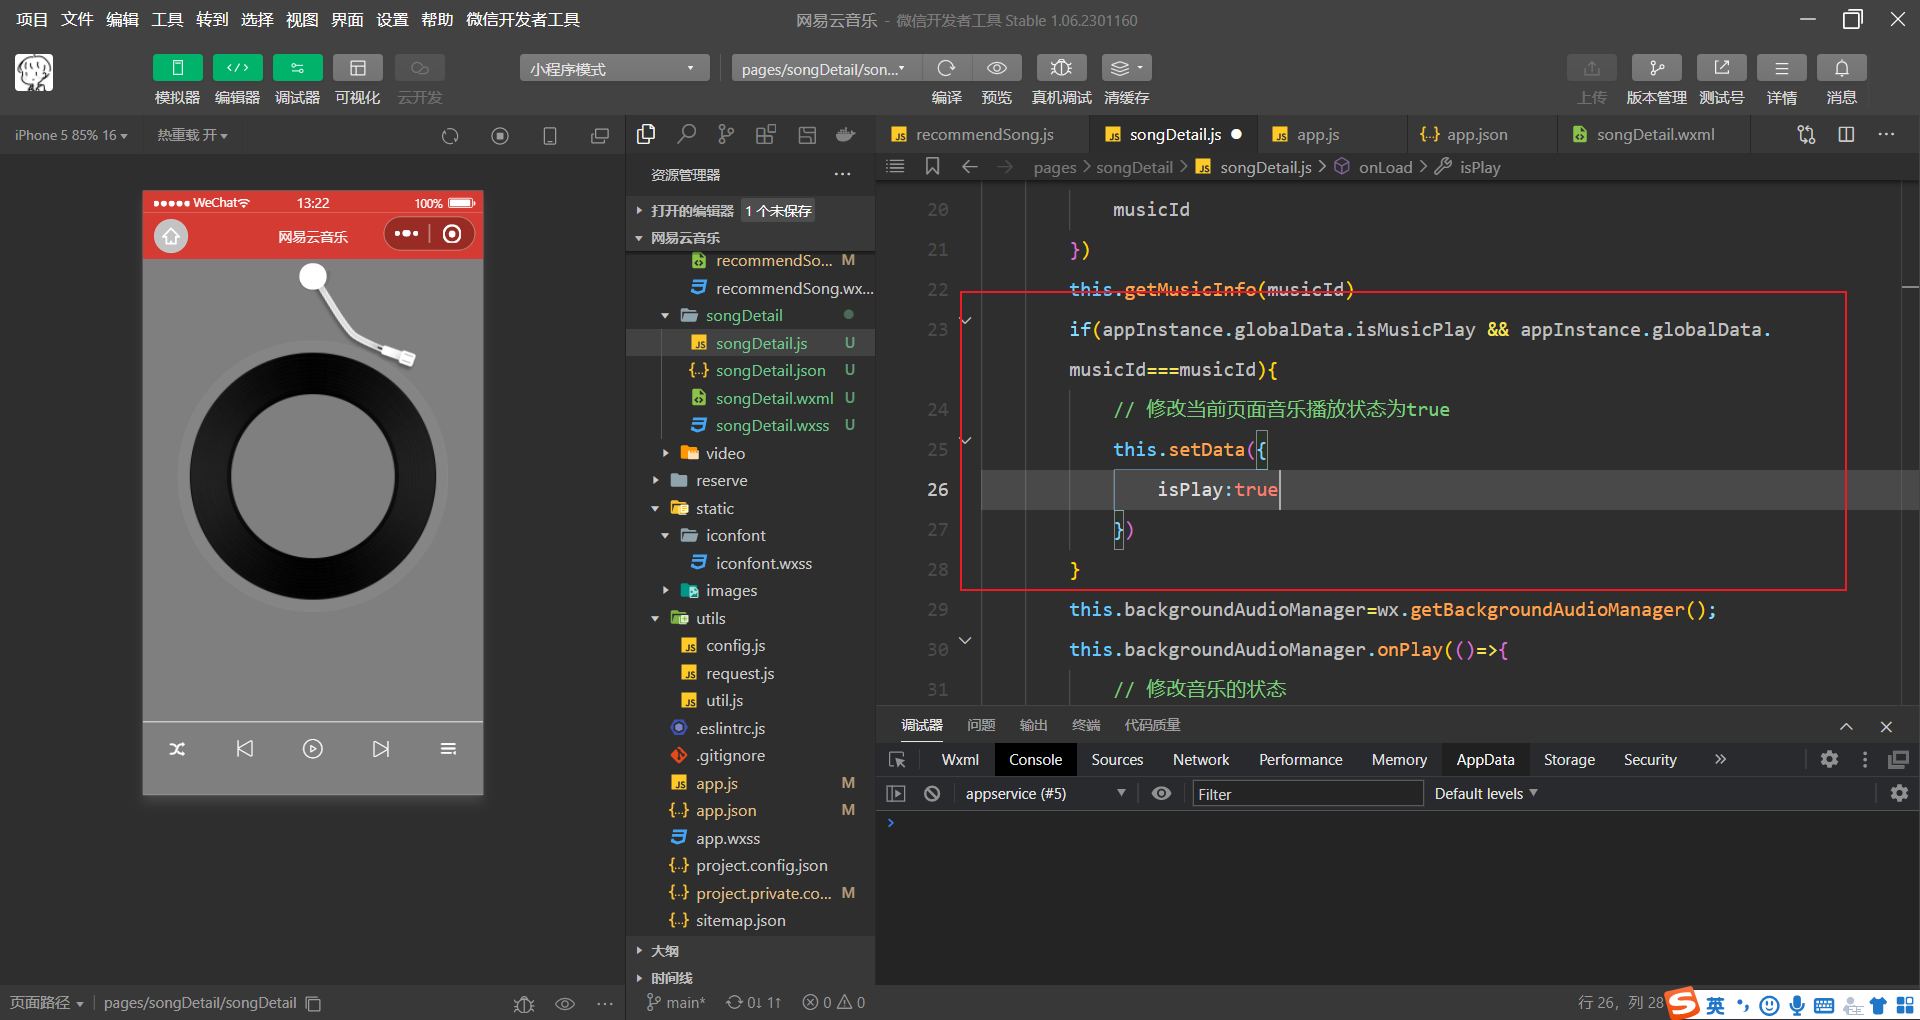
Task: Toggle the 模拟器 simulator panel button
Action: click(177, 68)
